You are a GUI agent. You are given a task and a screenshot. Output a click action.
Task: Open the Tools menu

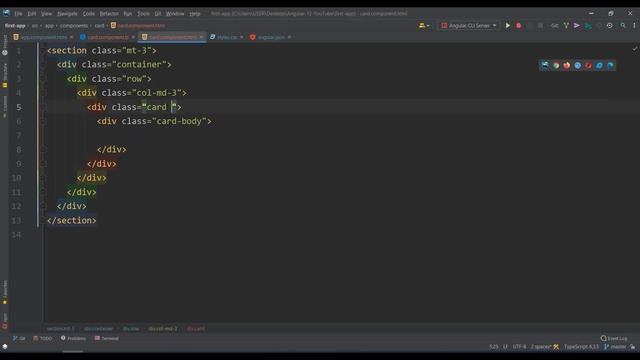coord(143,13)
